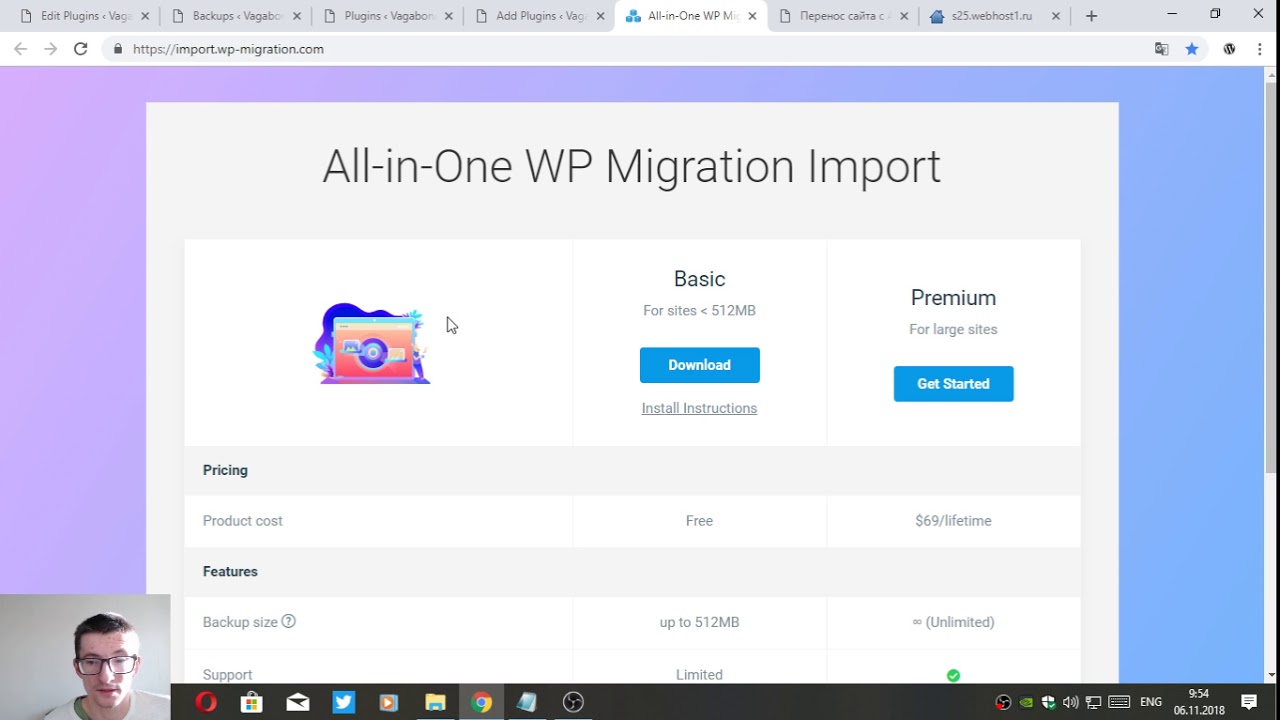
Task: Click the NVIDIA tray icon
Action: click(1026, 702)
